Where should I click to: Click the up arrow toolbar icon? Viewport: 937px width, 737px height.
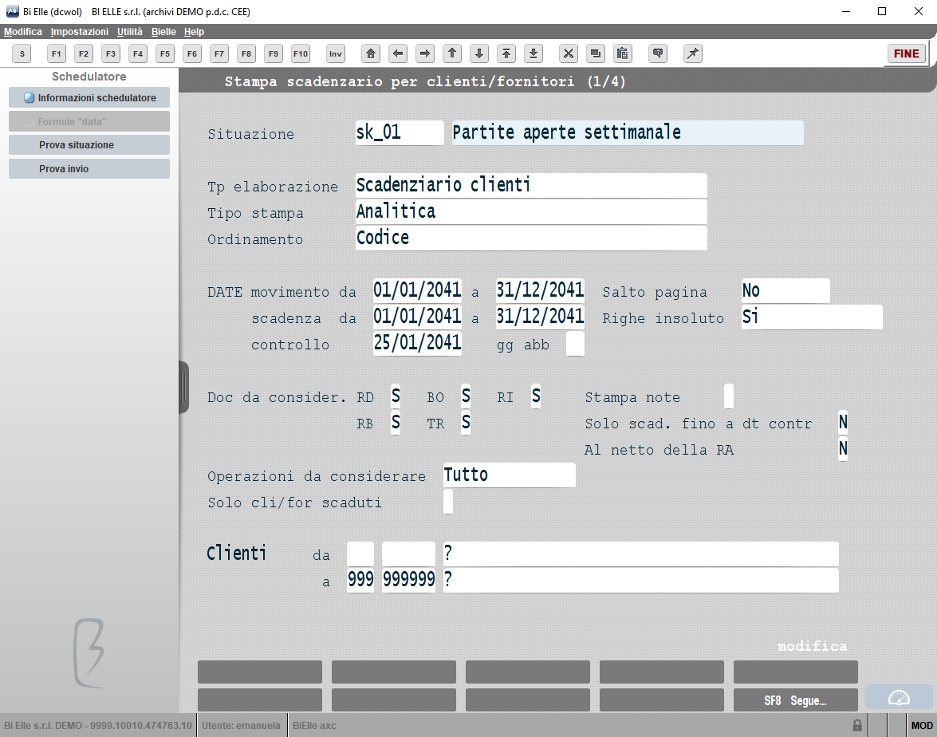[452, 54]
